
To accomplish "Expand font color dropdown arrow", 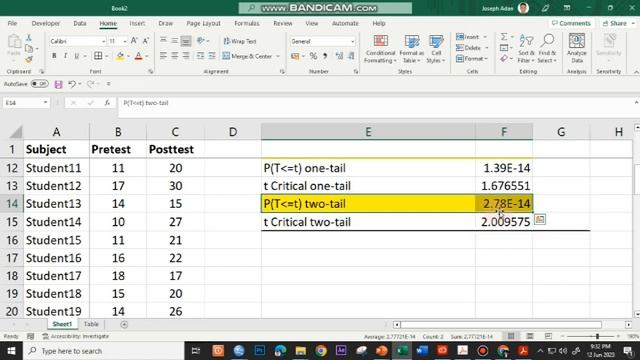I will [147, 56].
